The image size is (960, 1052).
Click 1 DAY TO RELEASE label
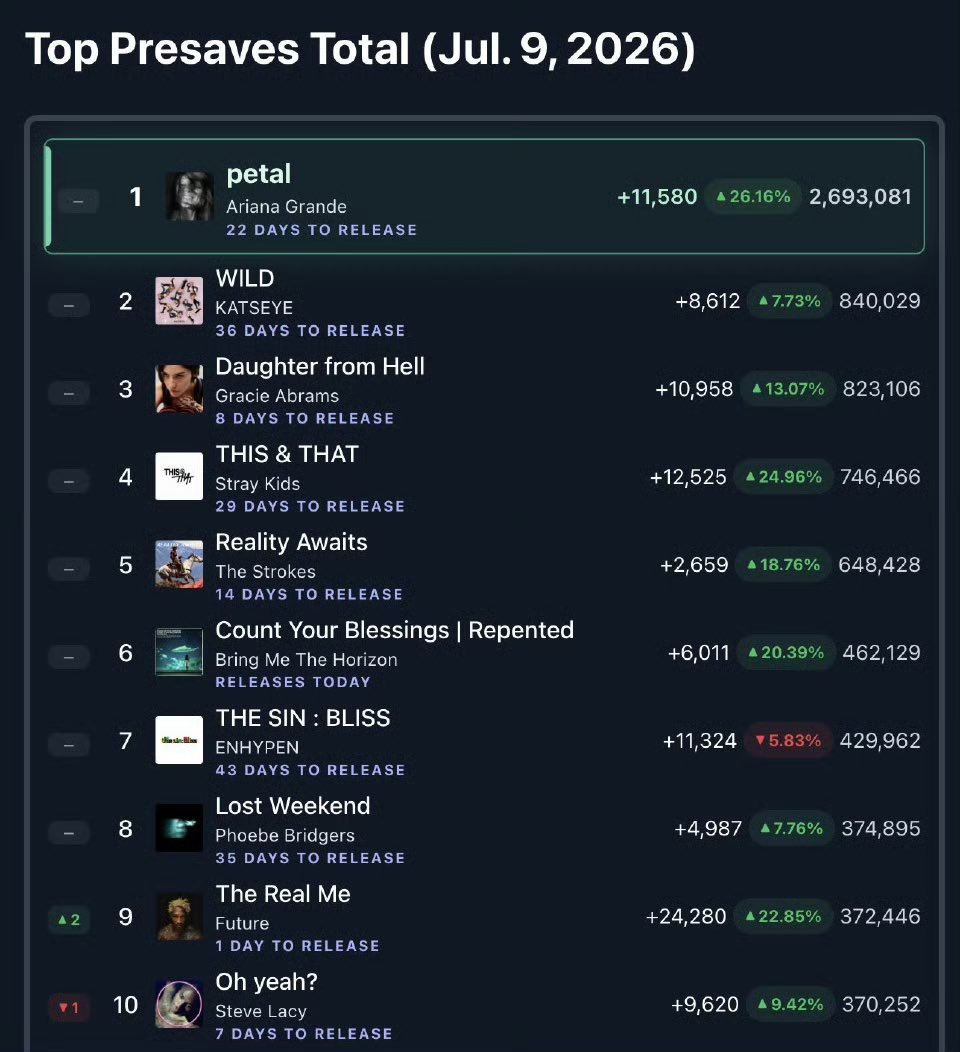click(297, 946)
